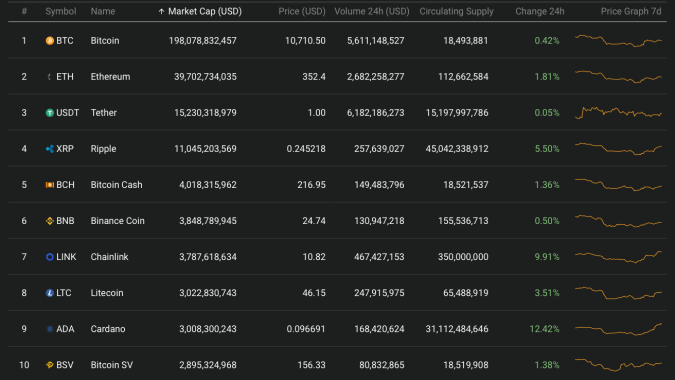Image resolution: width=675 pixels, height=380 pixels.
Task: Click the Chainlink LINK coin icon
Action: coord(50,257)
